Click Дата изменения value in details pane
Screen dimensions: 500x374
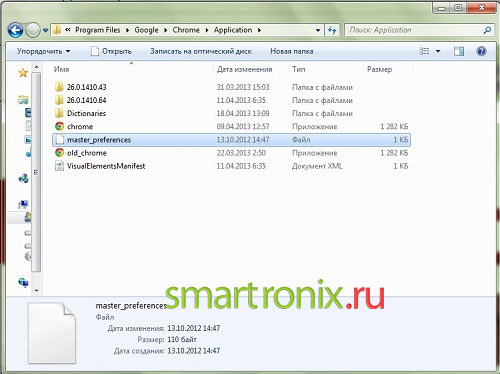[x=194, y=328]
